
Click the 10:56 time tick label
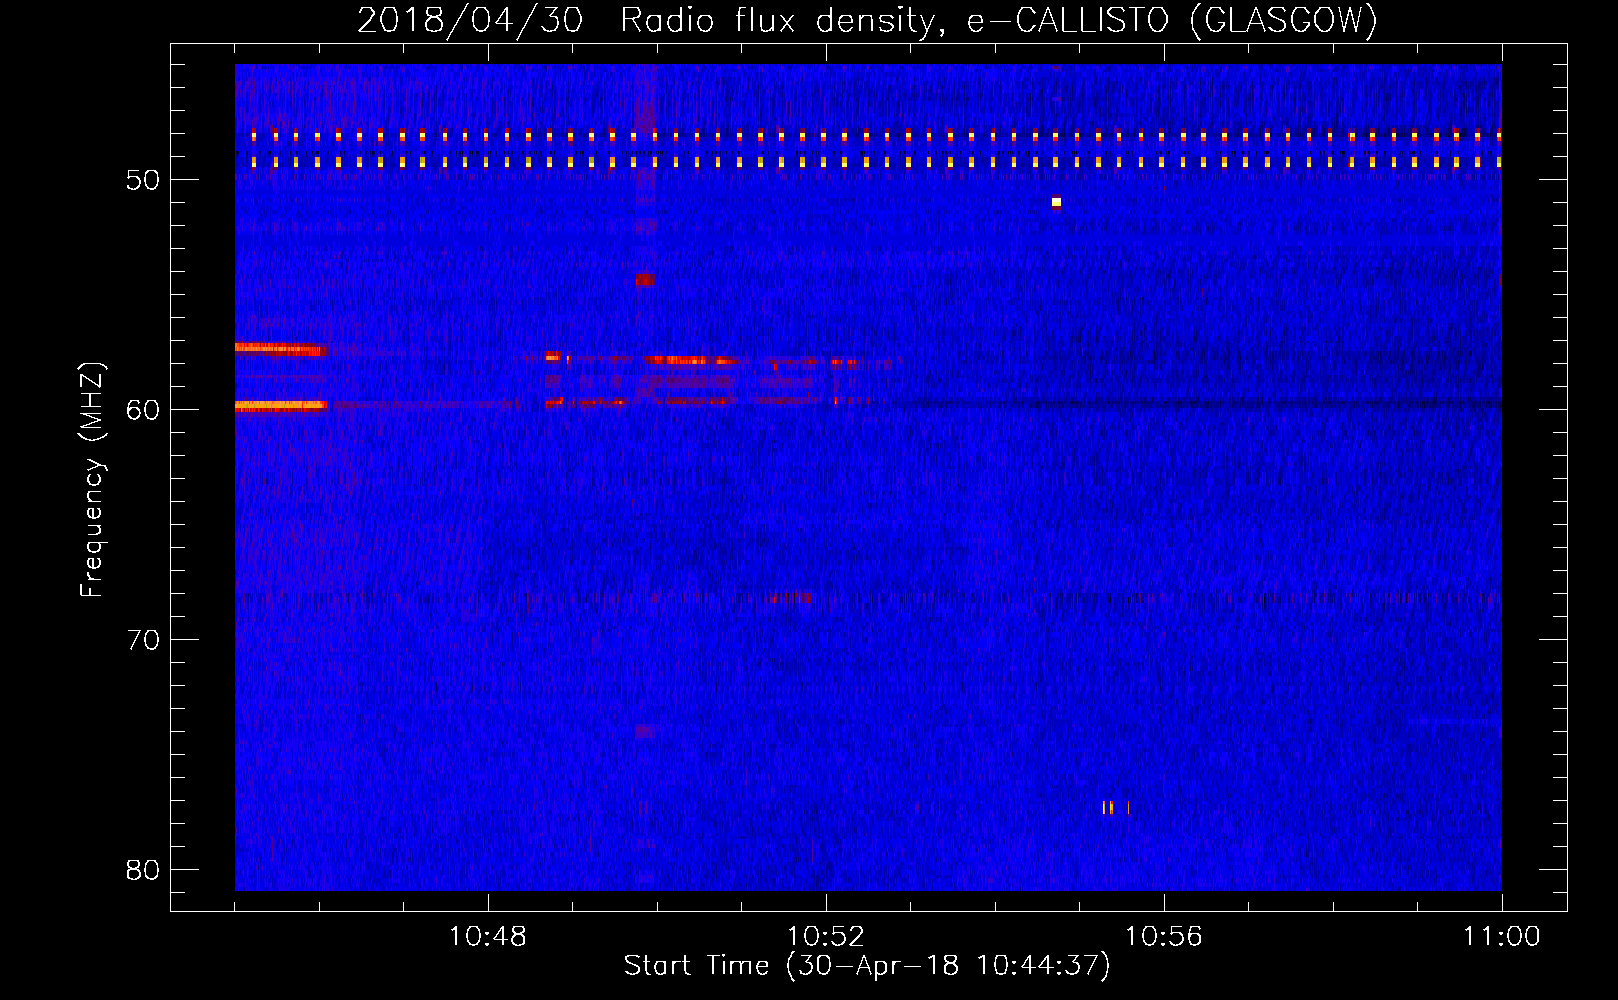tap(1164, 937)
